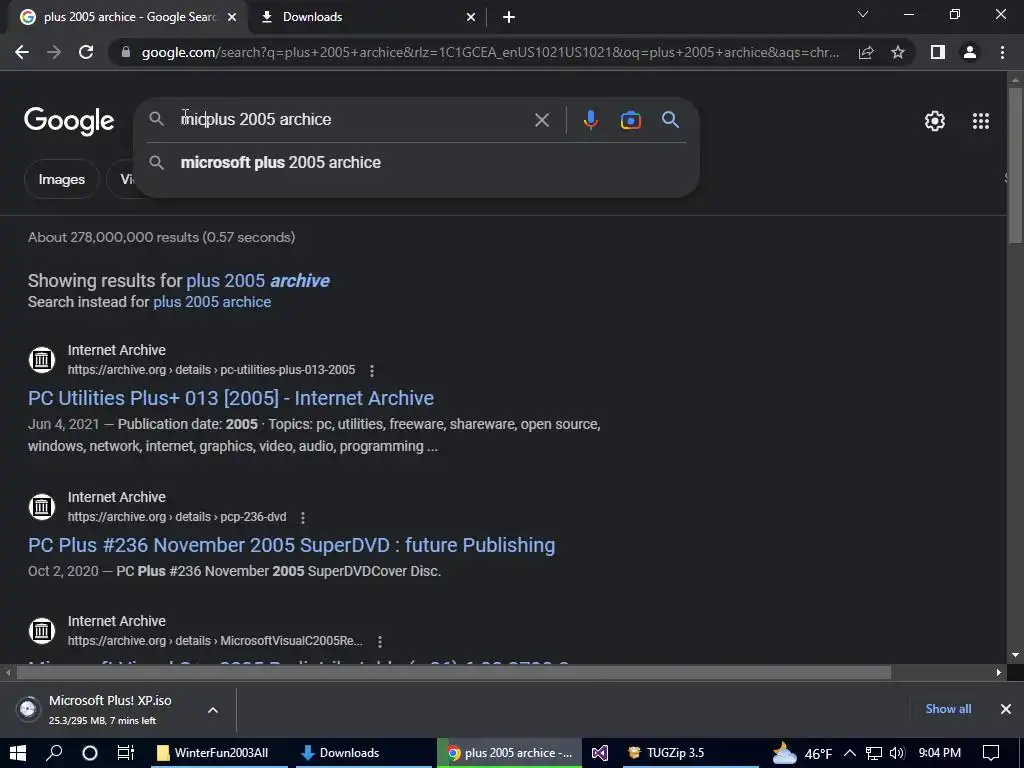Click the Chrome address bar URL

tap(490, 52)
